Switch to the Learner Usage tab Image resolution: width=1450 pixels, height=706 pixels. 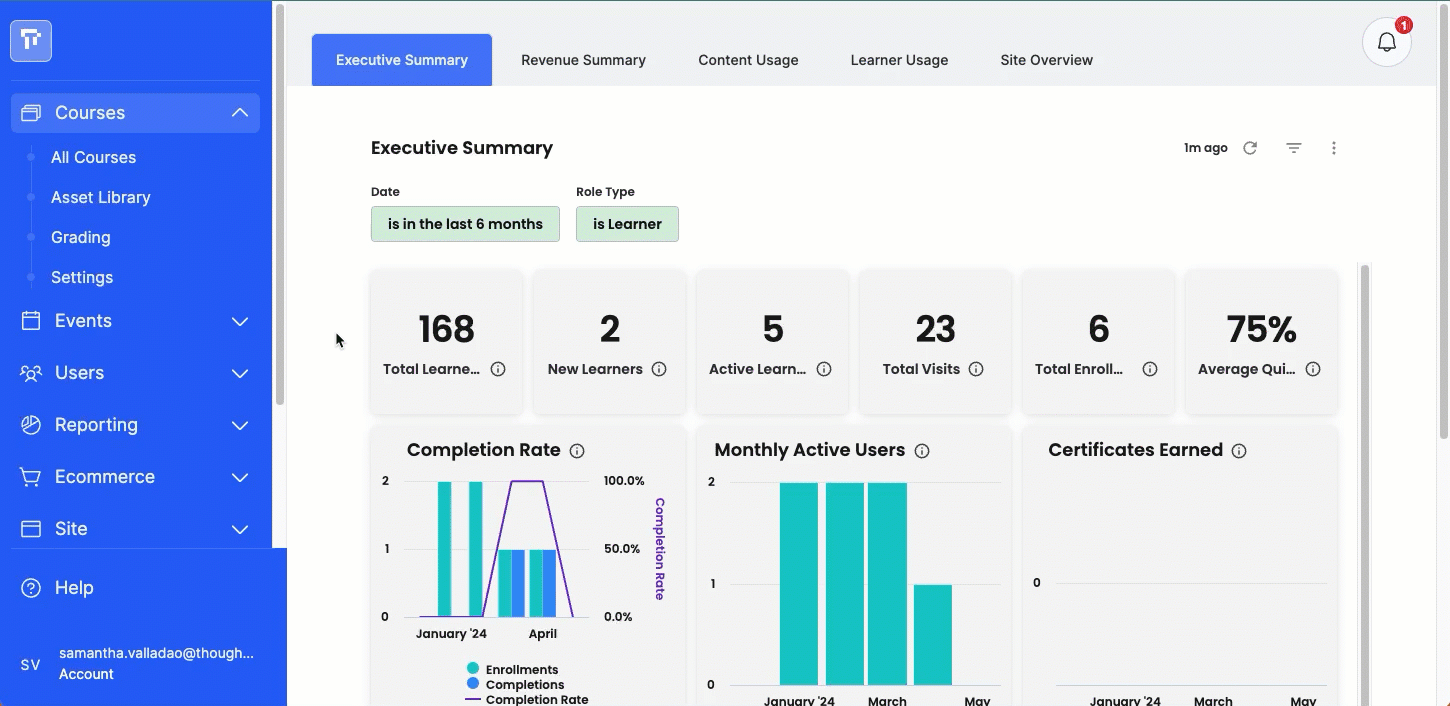(x=899, y=60)
